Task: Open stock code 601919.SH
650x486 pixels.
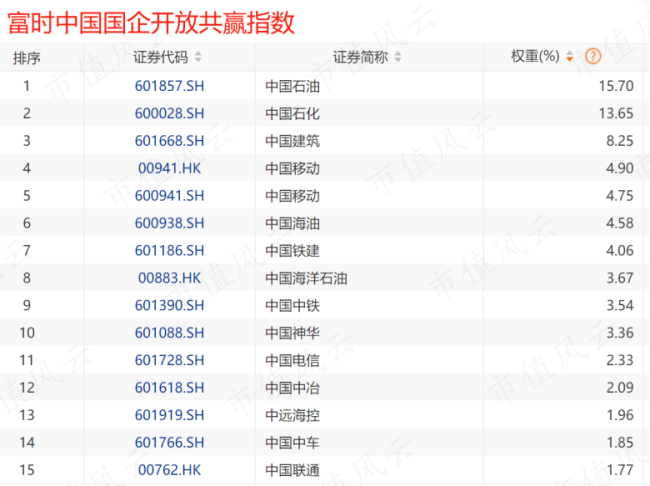Action: coord(170,415)
